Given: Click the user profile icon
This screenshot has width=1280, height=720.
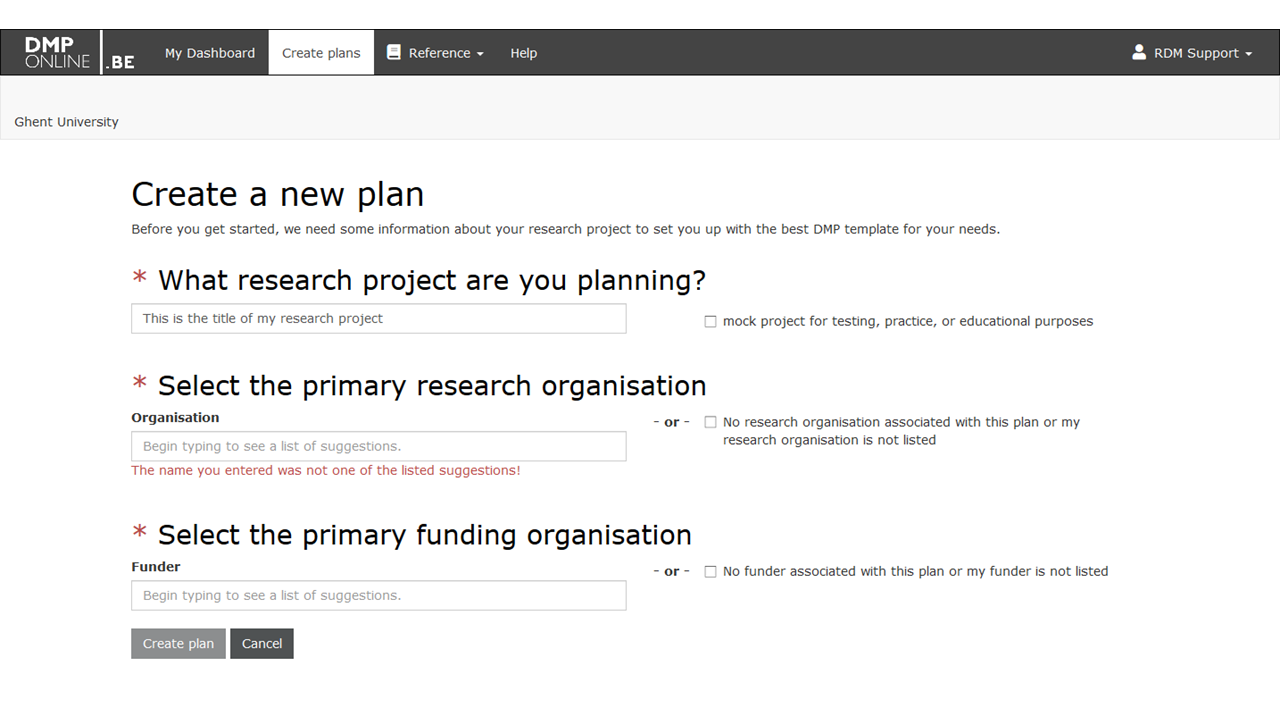Looking at the screenshot, I should pyautogui.click(x=1139, y=52).
